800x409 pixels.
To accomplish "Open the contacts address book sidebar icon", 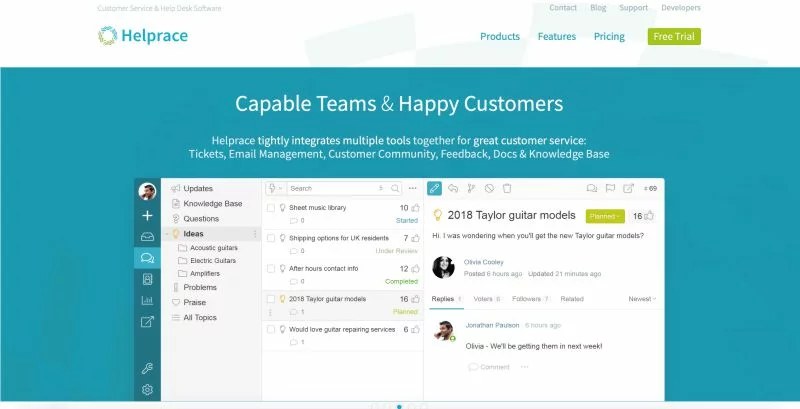I will pos(147,279).
